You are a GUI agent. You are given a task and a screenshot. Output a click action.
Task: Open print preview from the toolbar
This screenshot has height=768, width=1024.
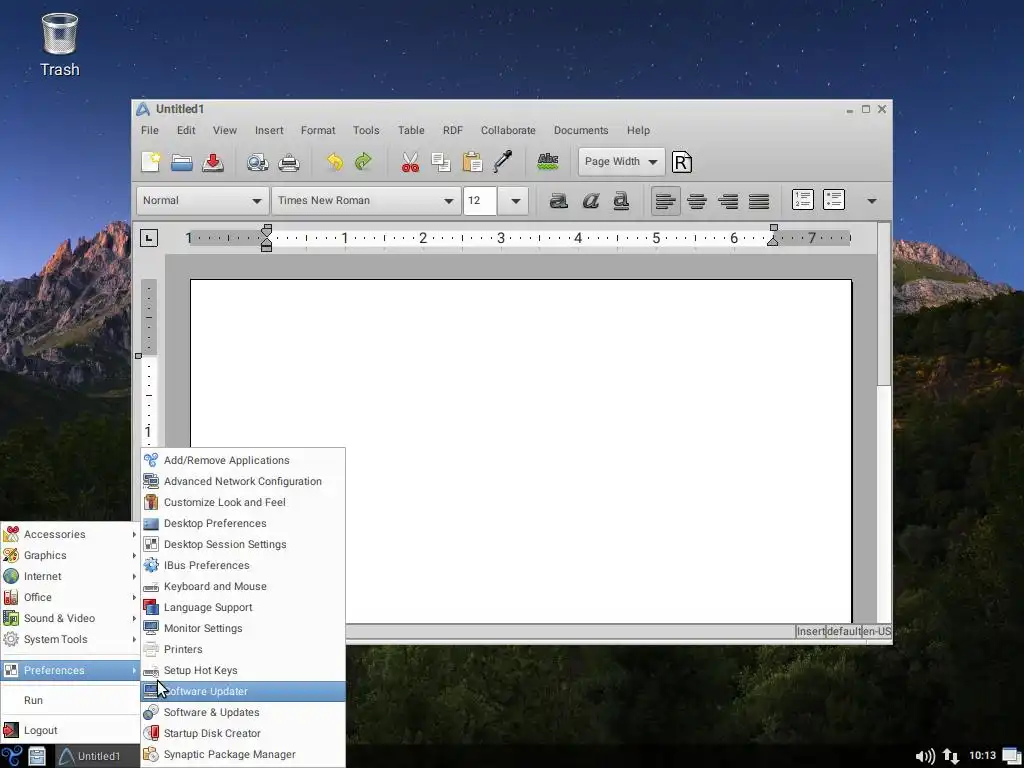coord(257,162)
